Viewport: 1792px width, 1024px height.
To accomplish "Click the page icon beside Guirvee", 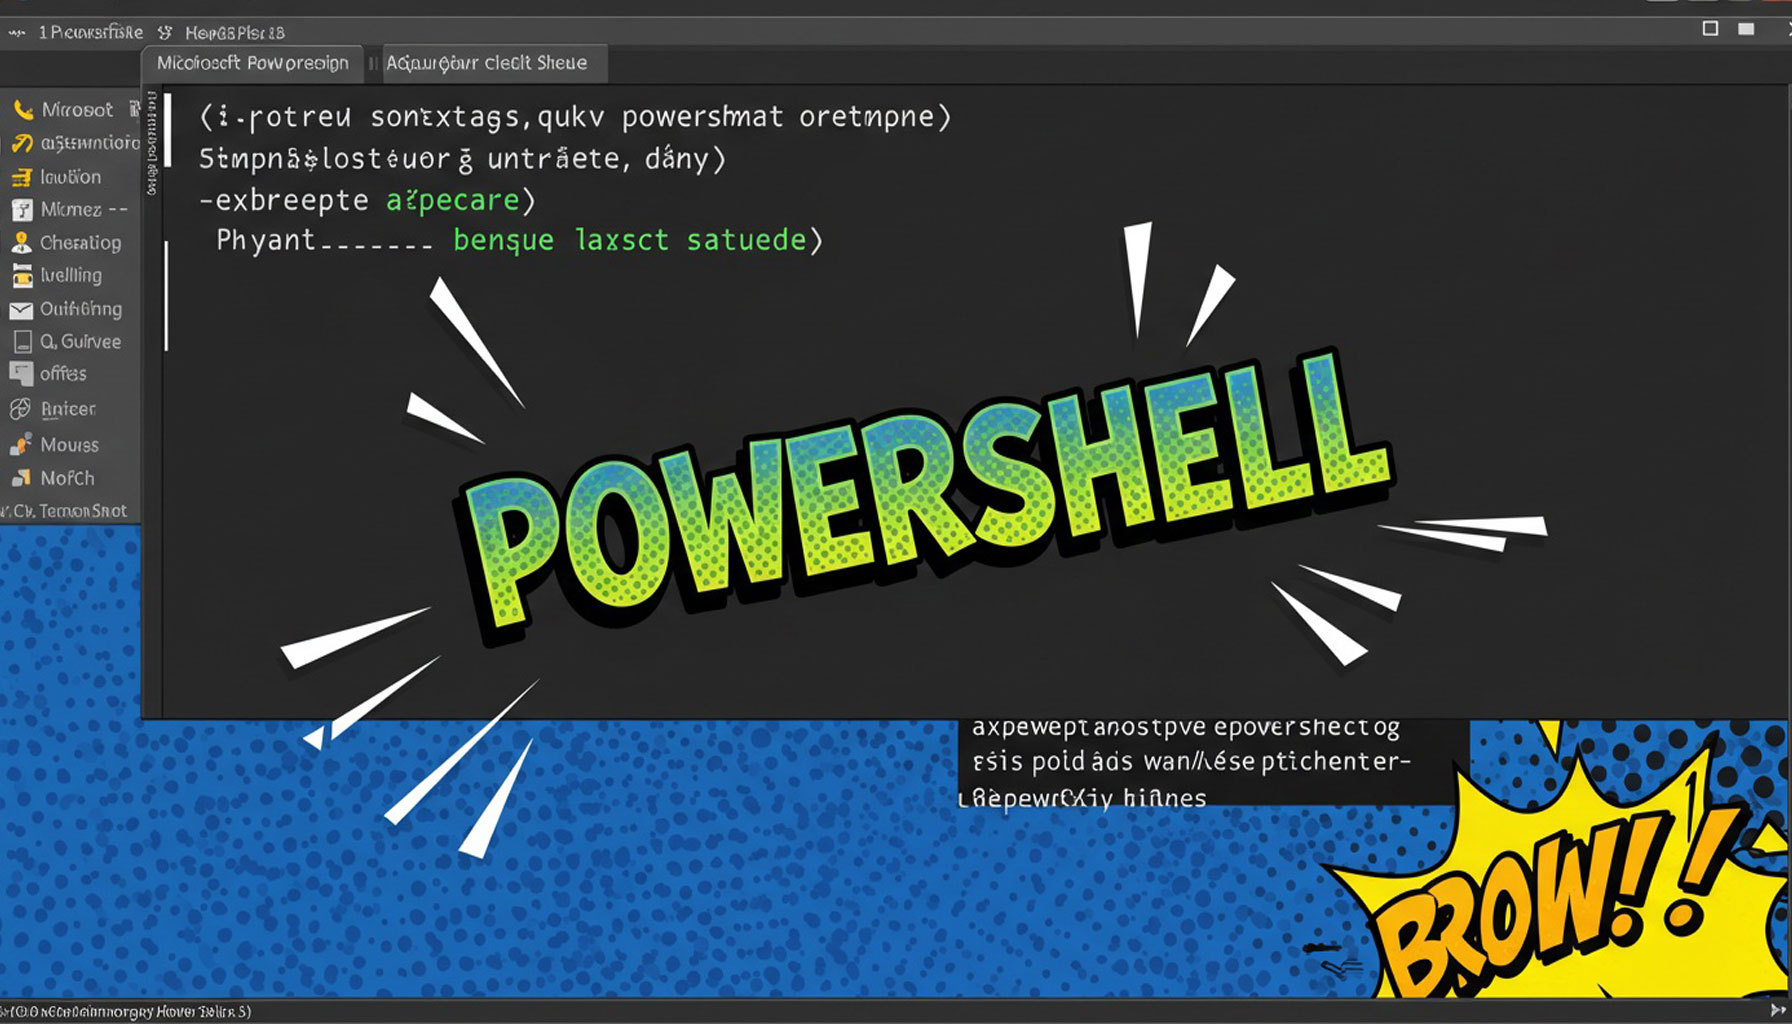I will coord(22,342).
